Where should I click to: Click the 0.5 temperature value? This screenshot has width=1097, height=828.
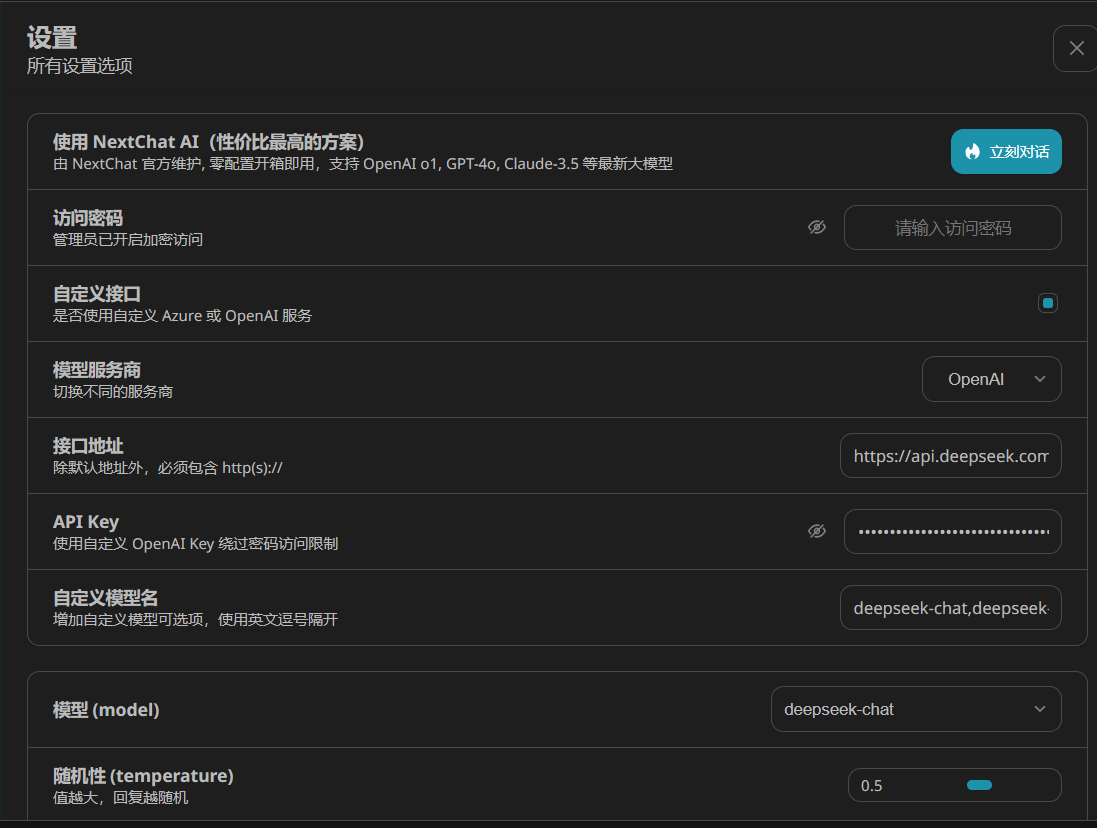pos(871,785)
